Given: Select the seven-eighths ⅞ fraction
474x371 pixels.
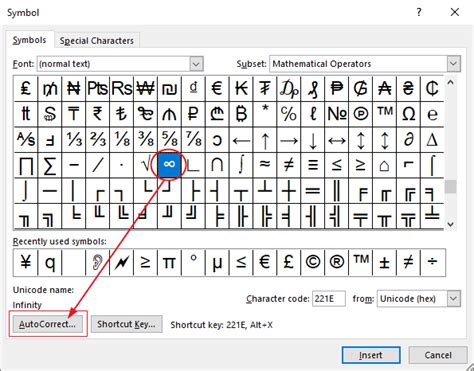Looking at the screenshot, I should (x=193, y=140).
